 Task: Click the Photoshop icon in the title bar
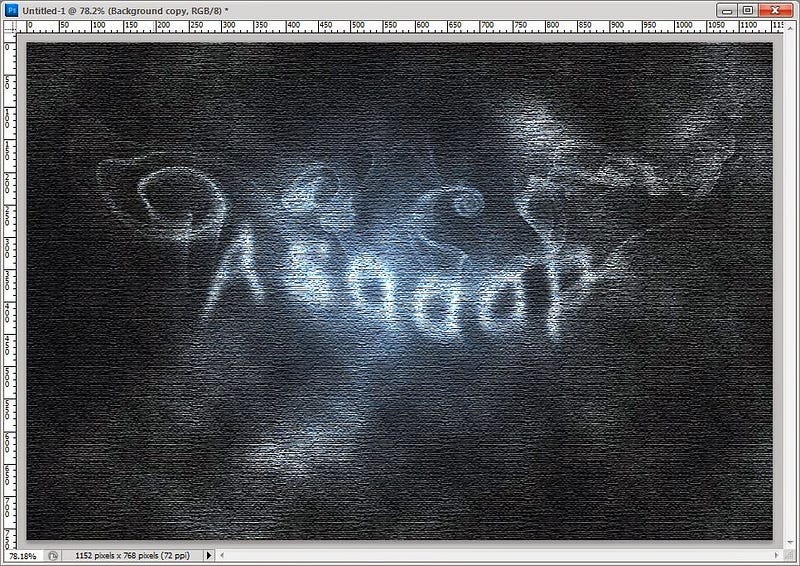tap(11, 10)
